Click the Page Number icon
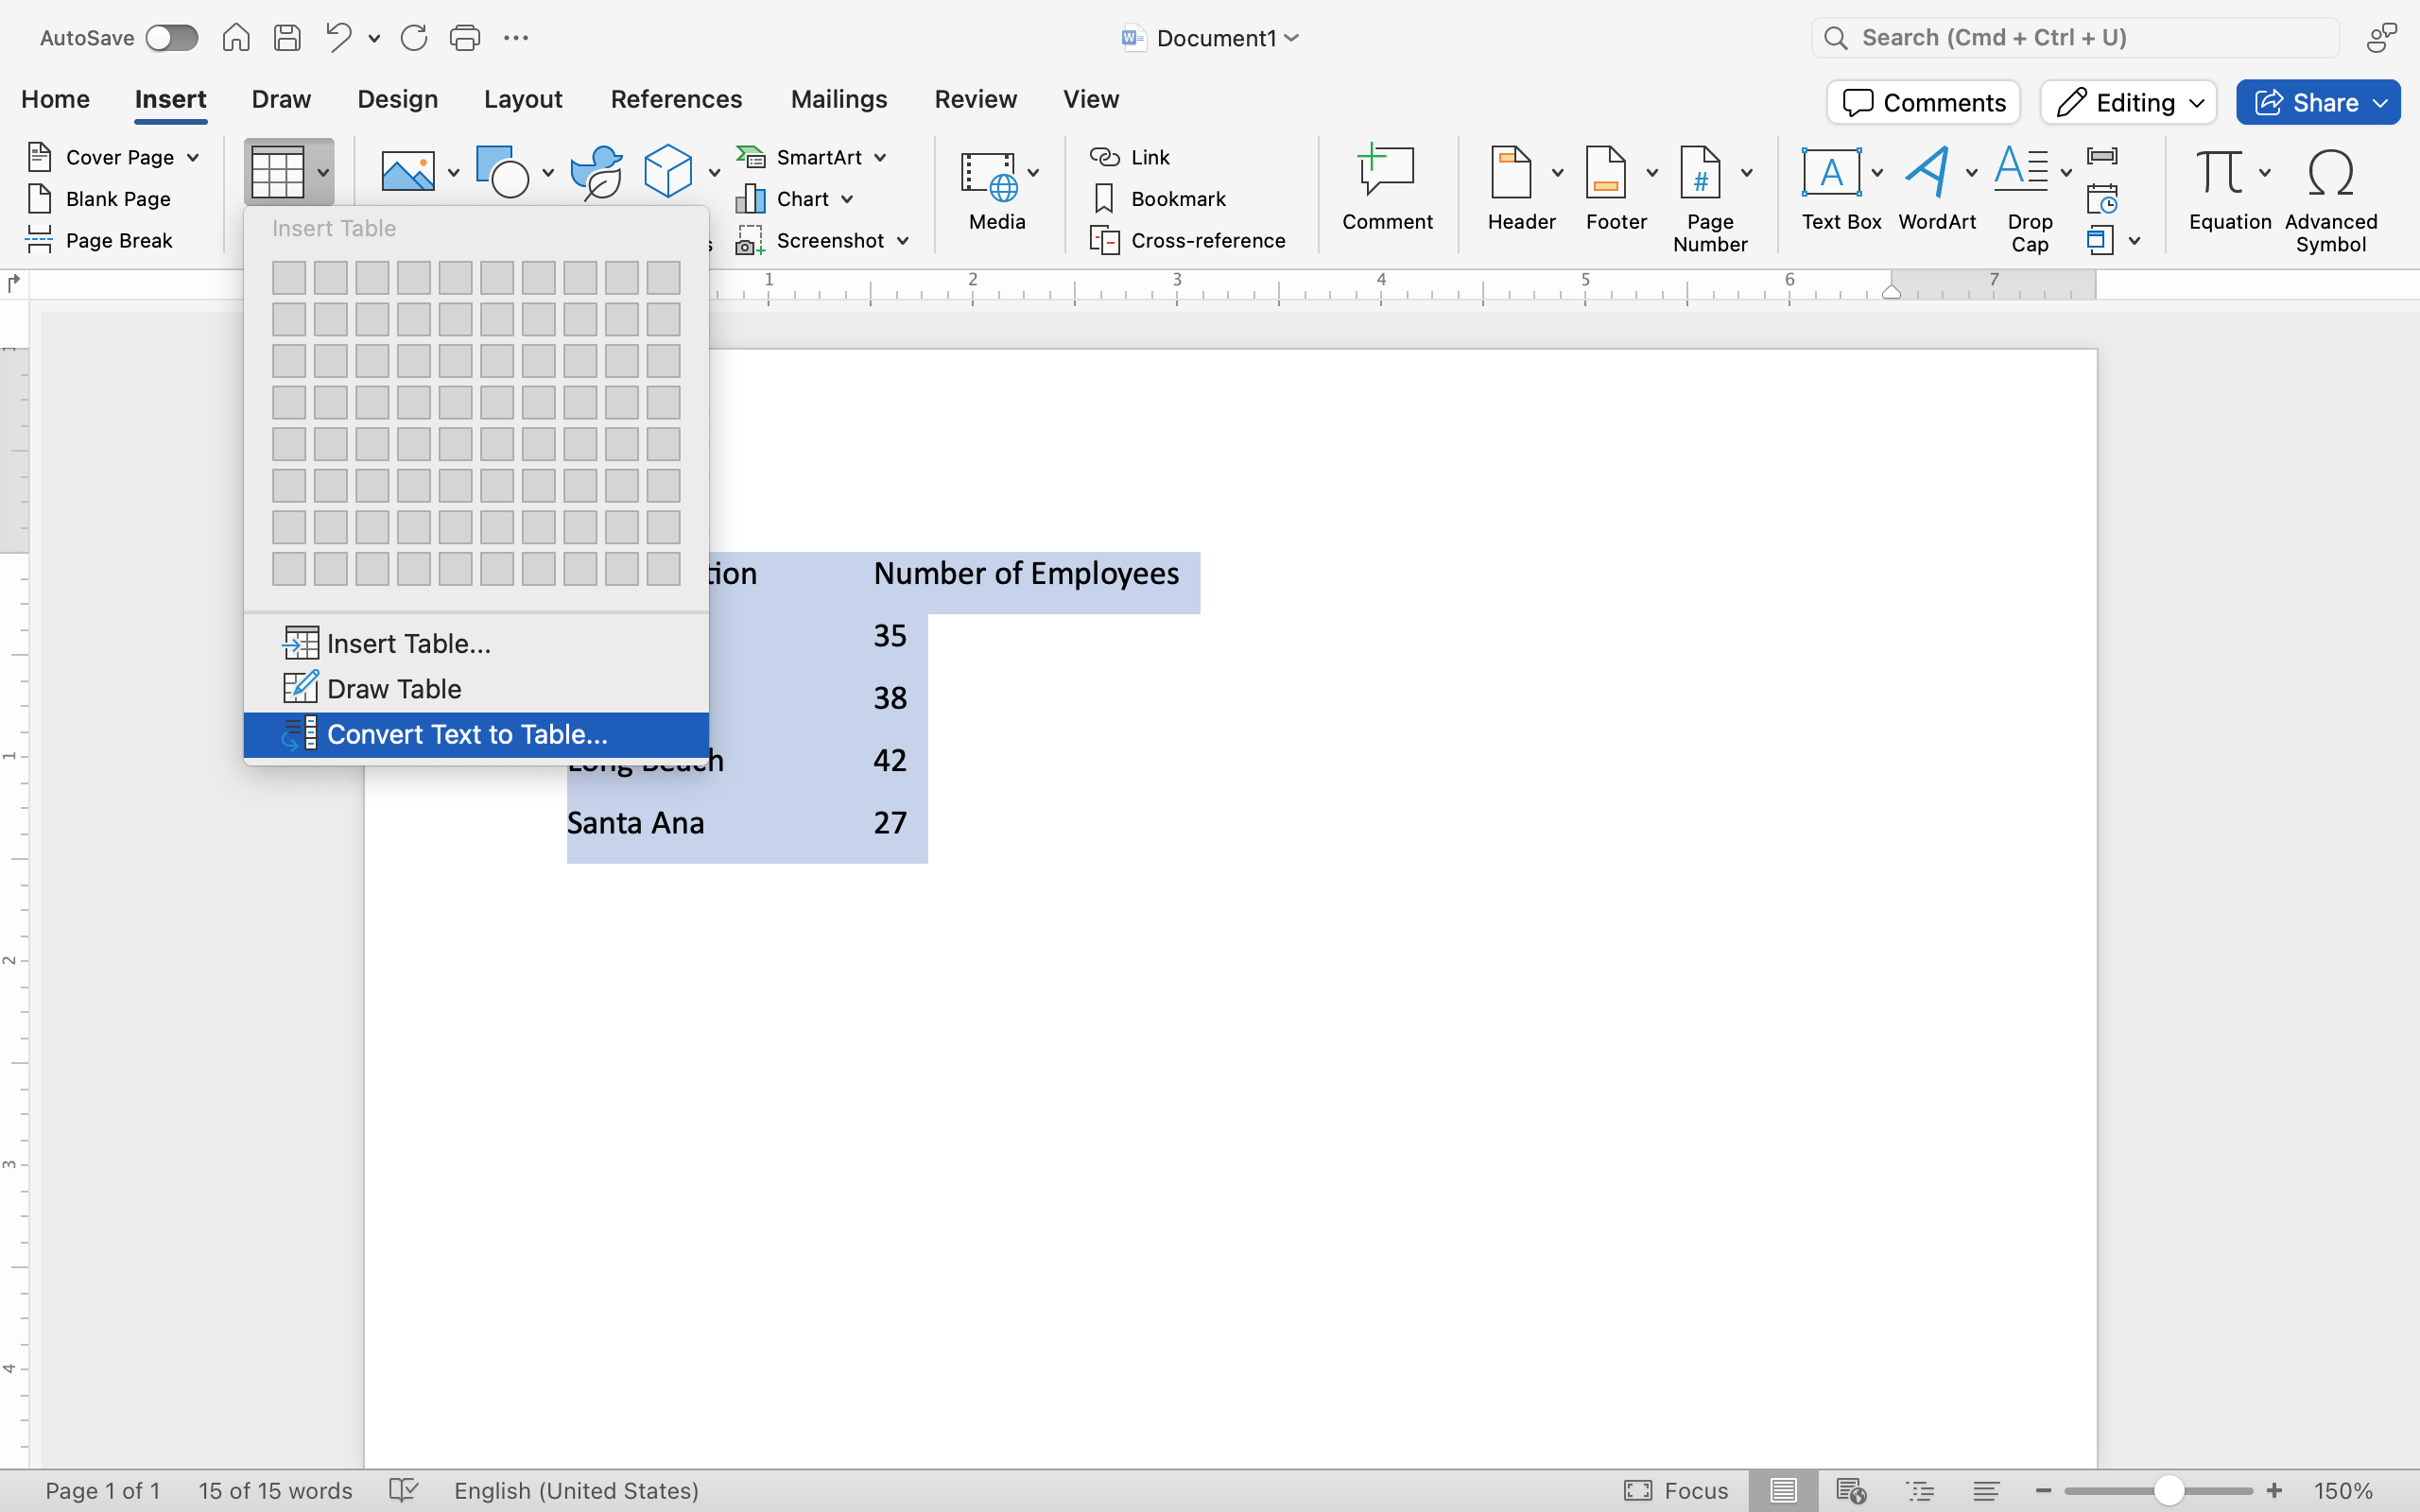Image resolution: width=2420 pixels, height=1512 pixels. 1700,172
